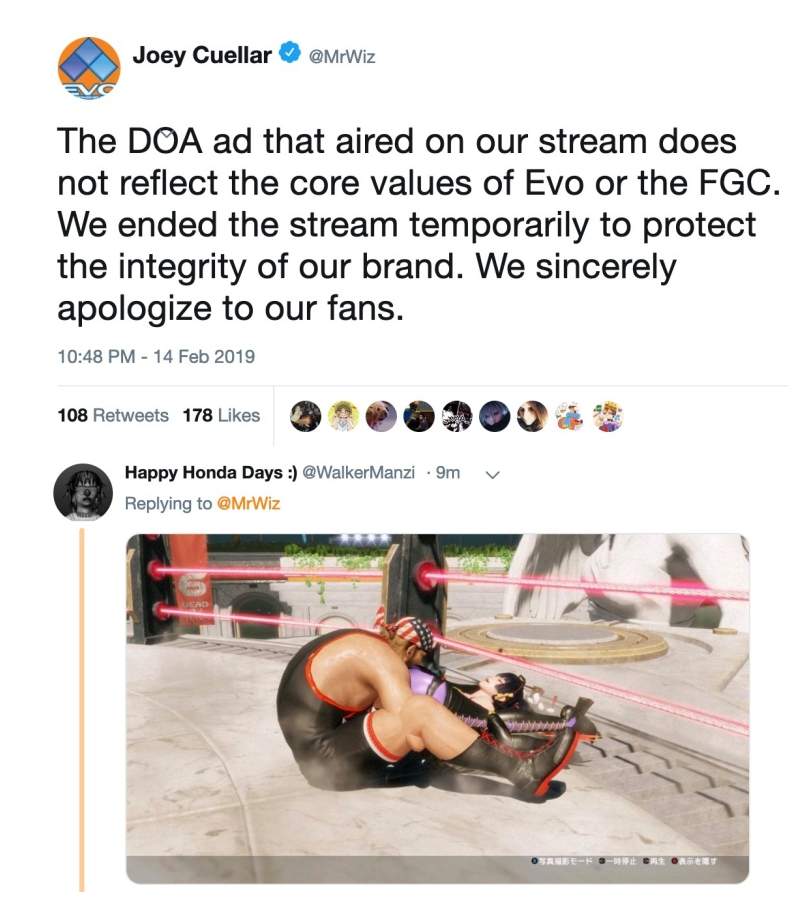Open second liker avatar with blonde character
Viewport: 800px width, 900px height.
tap(343, 416)
